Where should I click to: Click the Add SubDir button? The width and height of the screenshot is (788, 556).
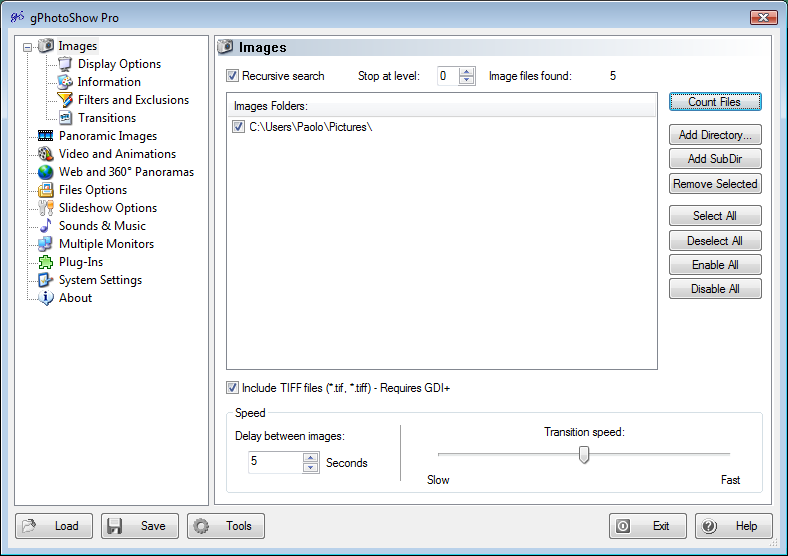pyautogui.click(x=715, y=159)
